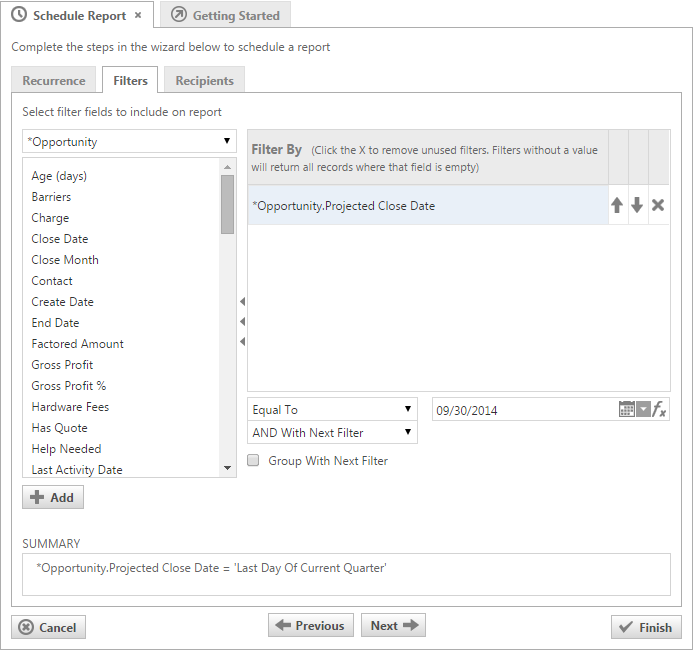Open the calendar date picker

626,409
